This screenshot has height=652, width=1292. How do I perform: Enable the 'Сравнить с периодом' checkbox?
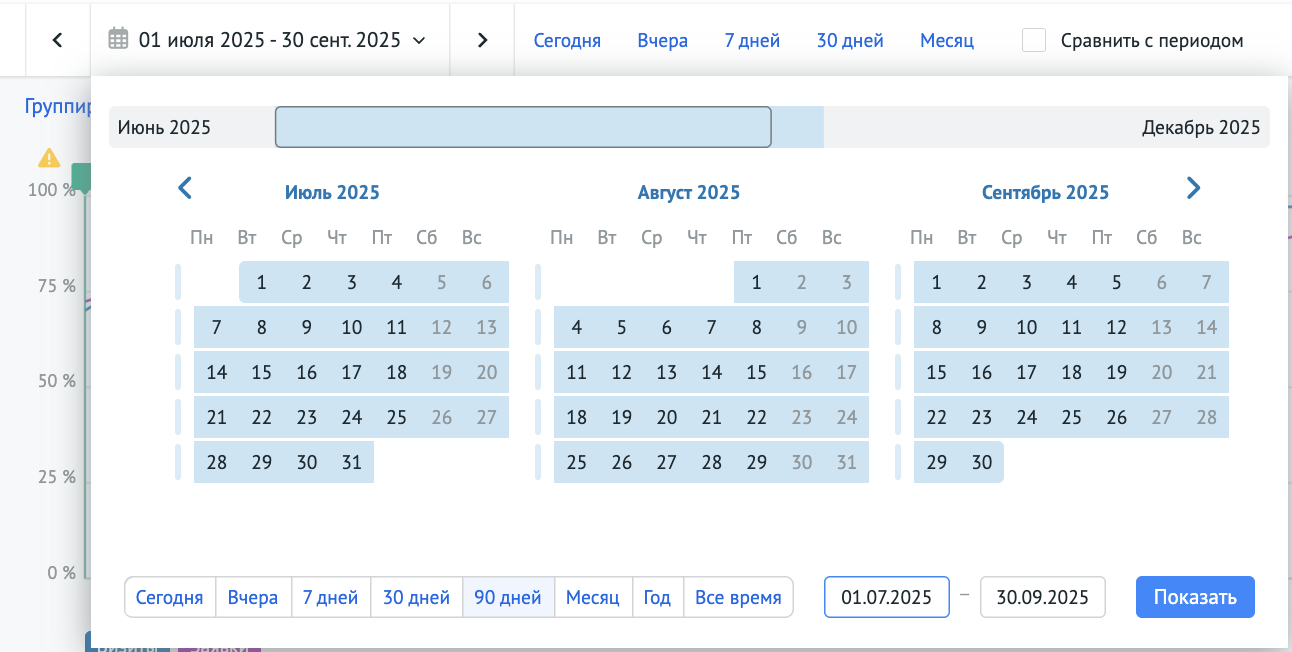click(1034, 40)
